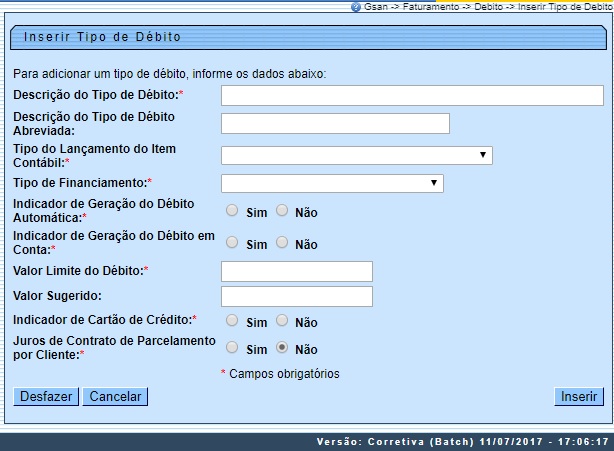Select Não for Indicador de Geração do Débito Automática

coord(282,211)
